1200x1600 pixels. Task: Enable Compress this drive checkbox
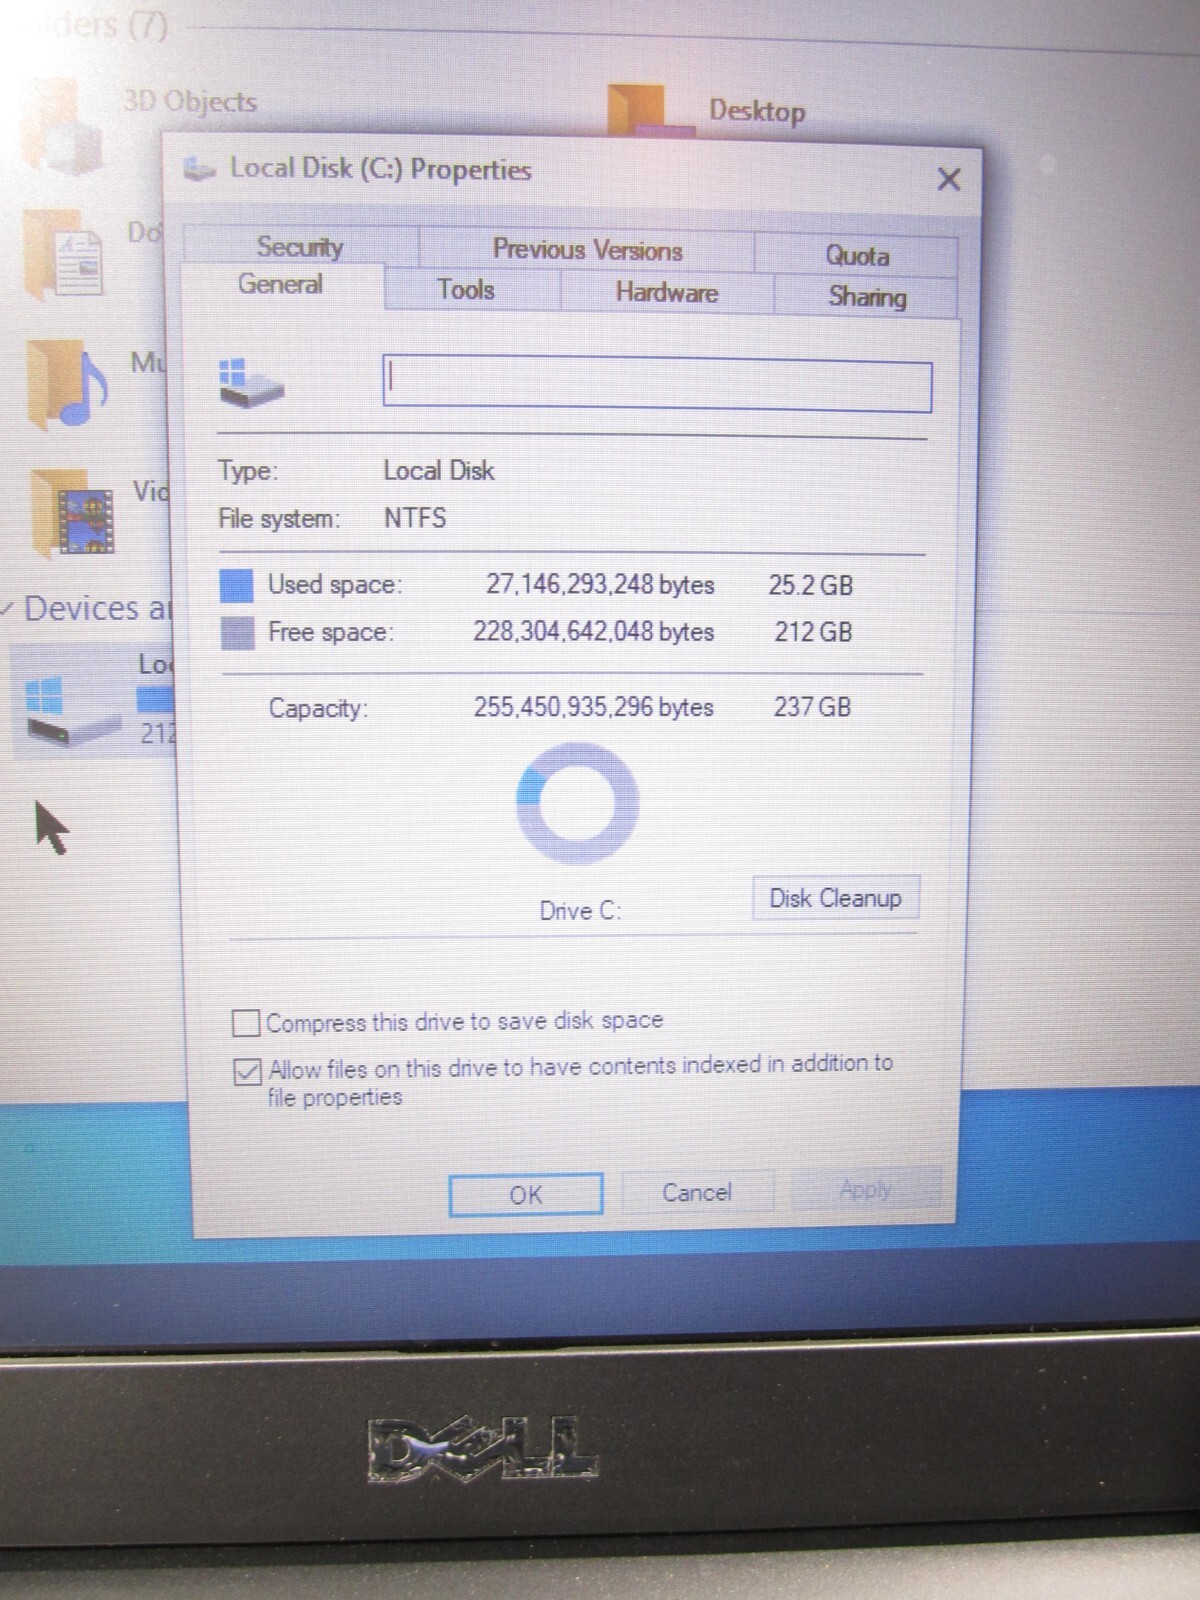tap(245, 1023)
